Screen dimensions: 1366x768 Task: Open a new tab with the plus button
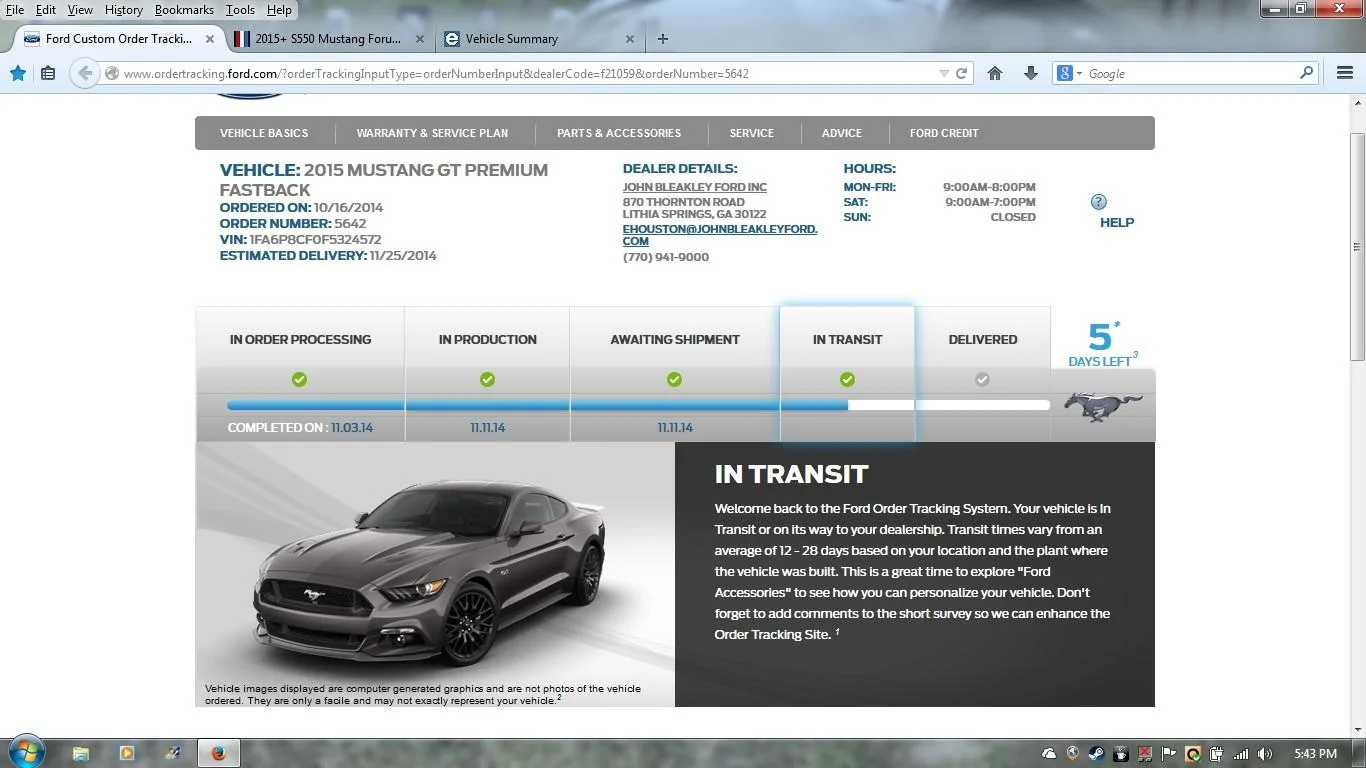pyautogui.click(x=662, y=39)
